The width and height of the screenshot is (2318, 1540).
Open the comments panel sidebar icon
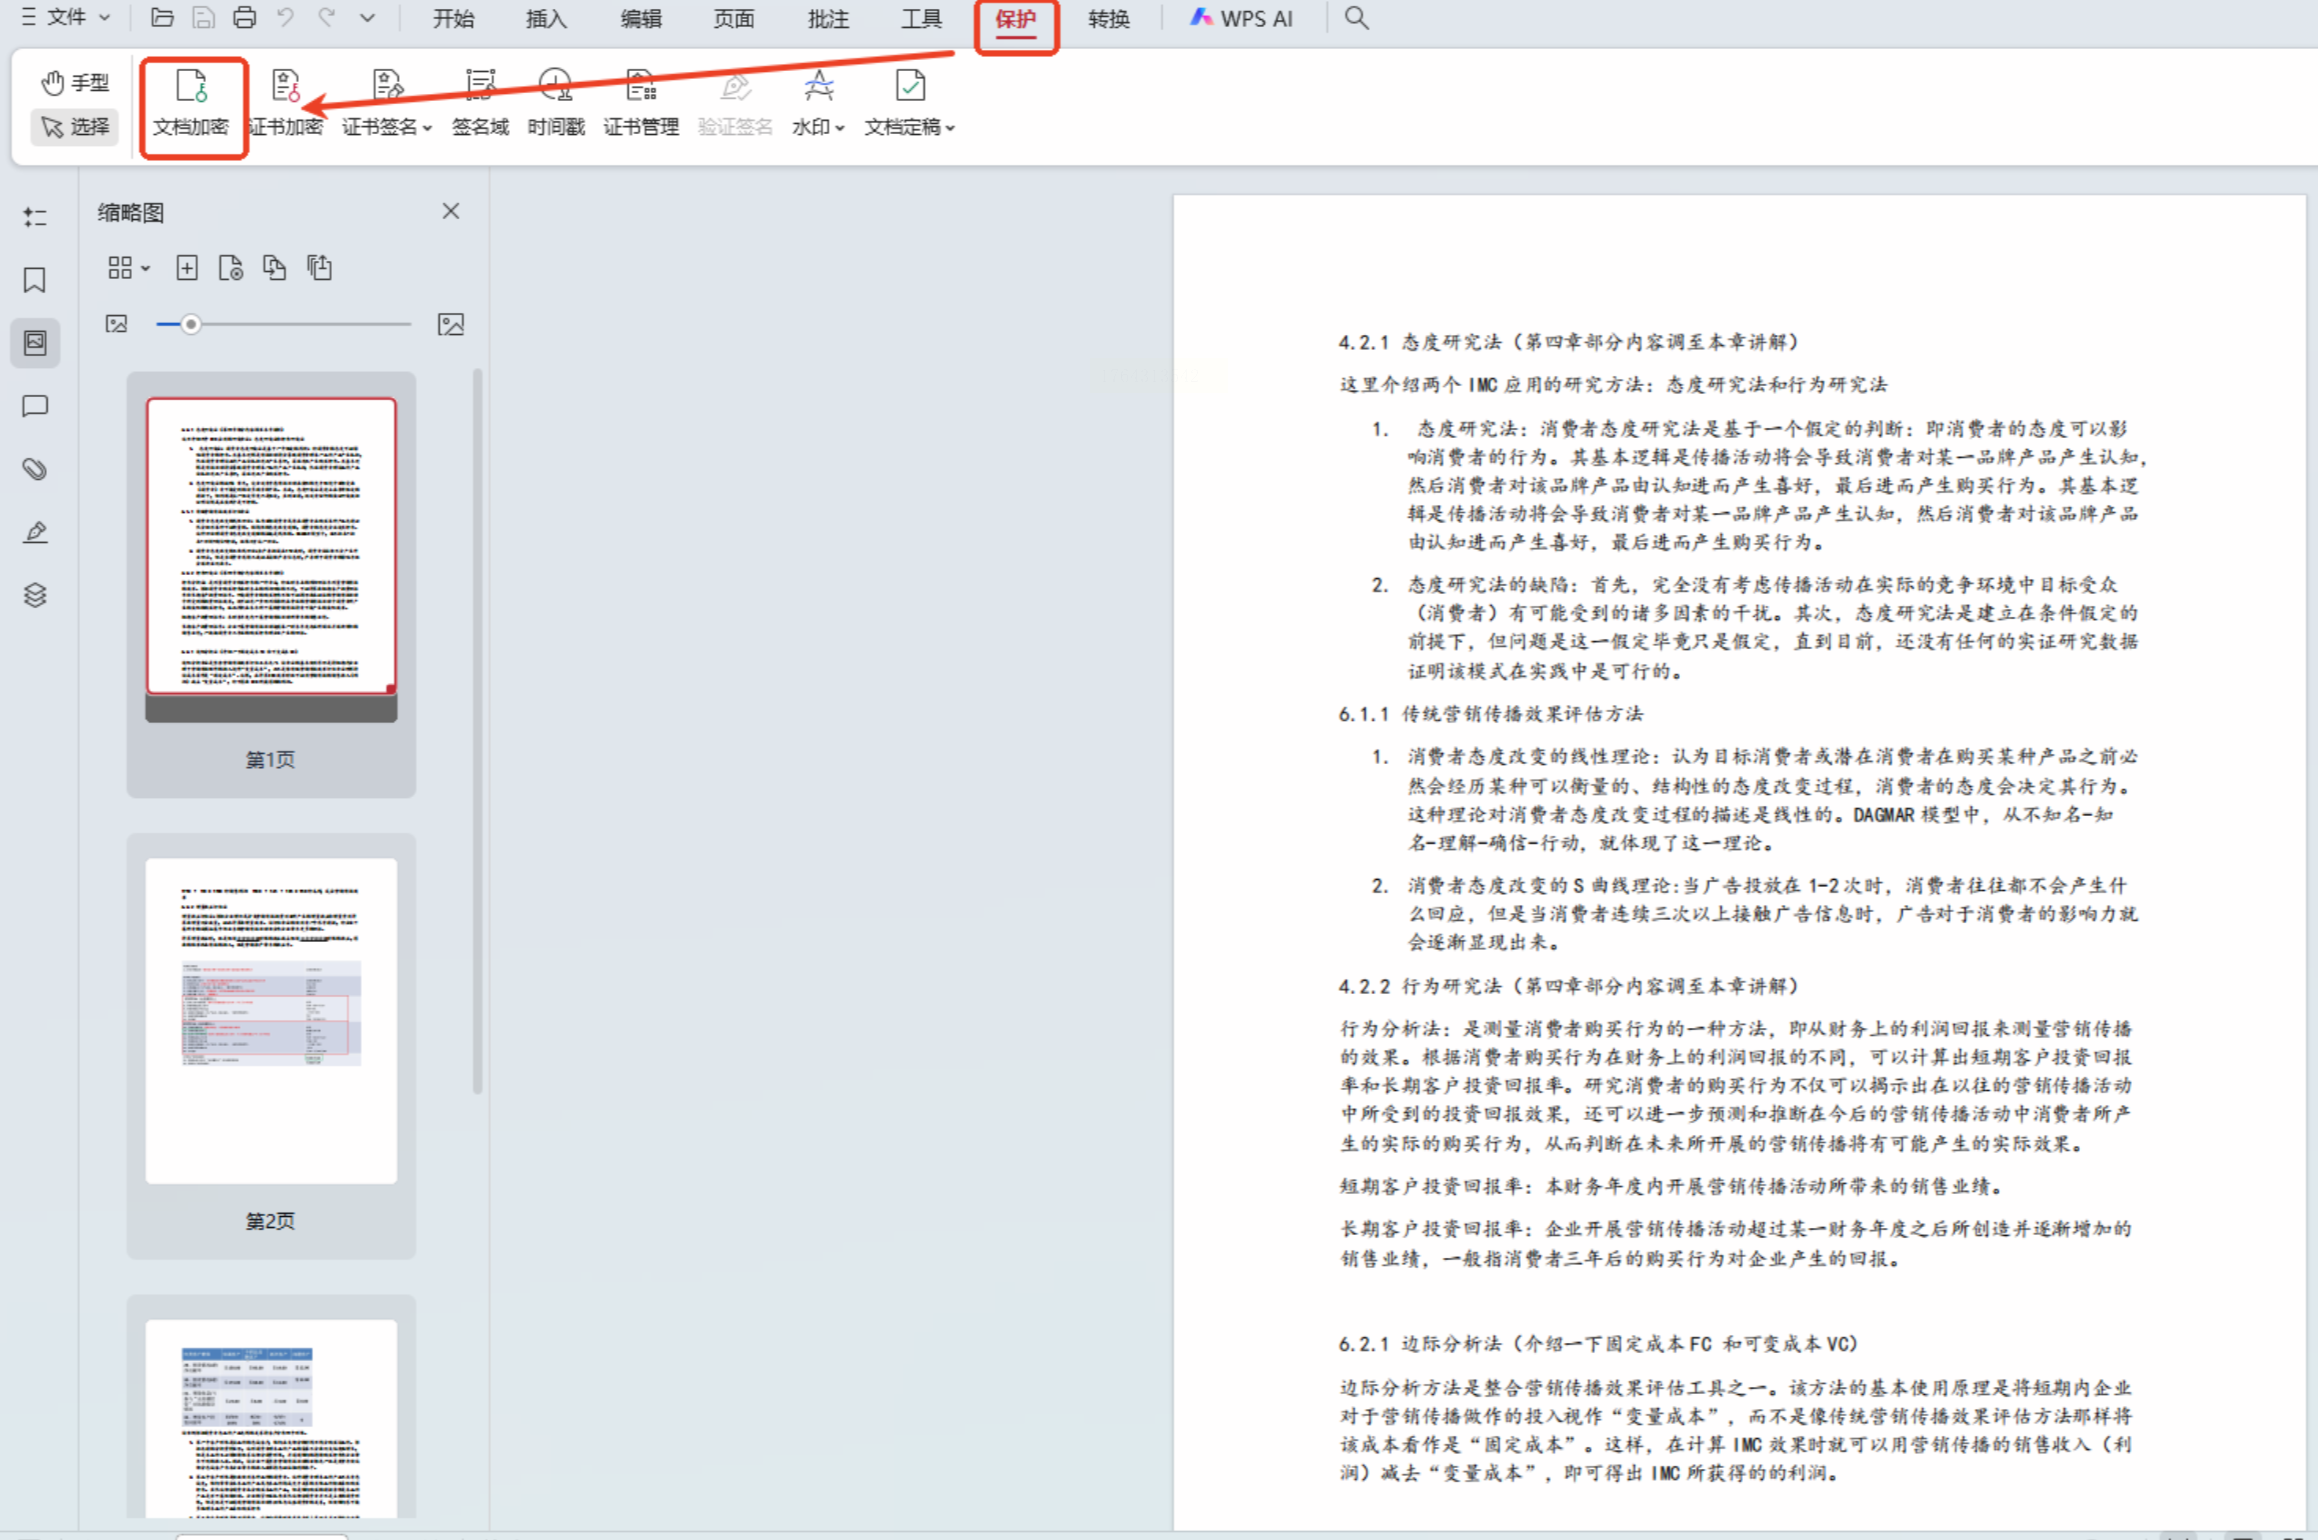35,406
